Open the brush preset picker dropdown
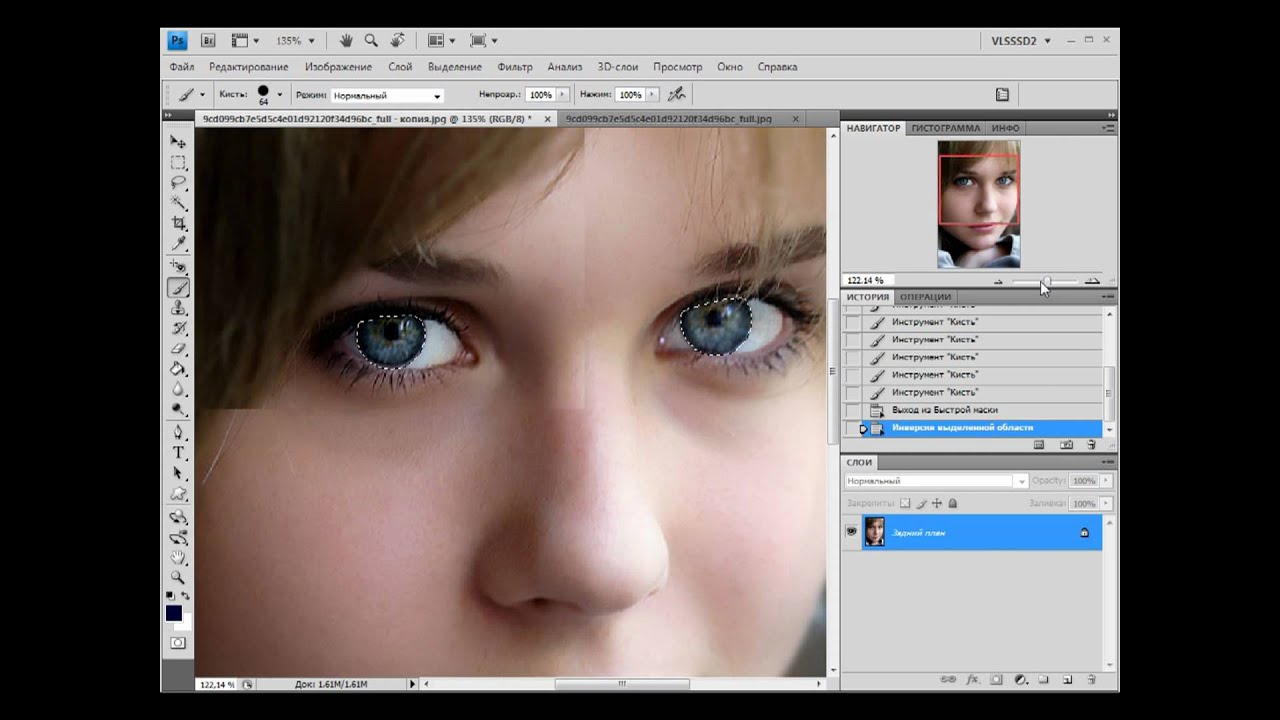Viewport: 1280px width, 720px height. 279,95
